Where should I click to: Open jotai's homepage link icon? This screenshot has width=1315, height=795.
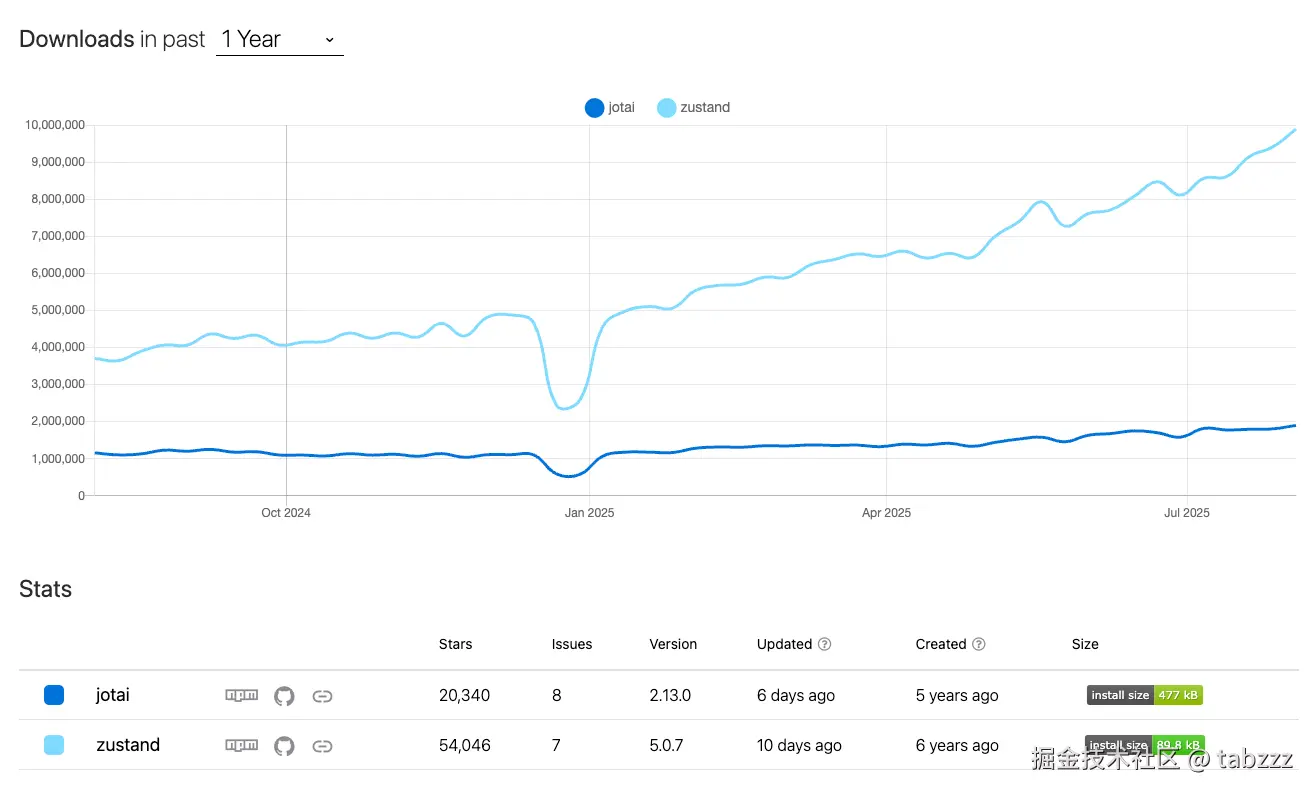point(322,695)
